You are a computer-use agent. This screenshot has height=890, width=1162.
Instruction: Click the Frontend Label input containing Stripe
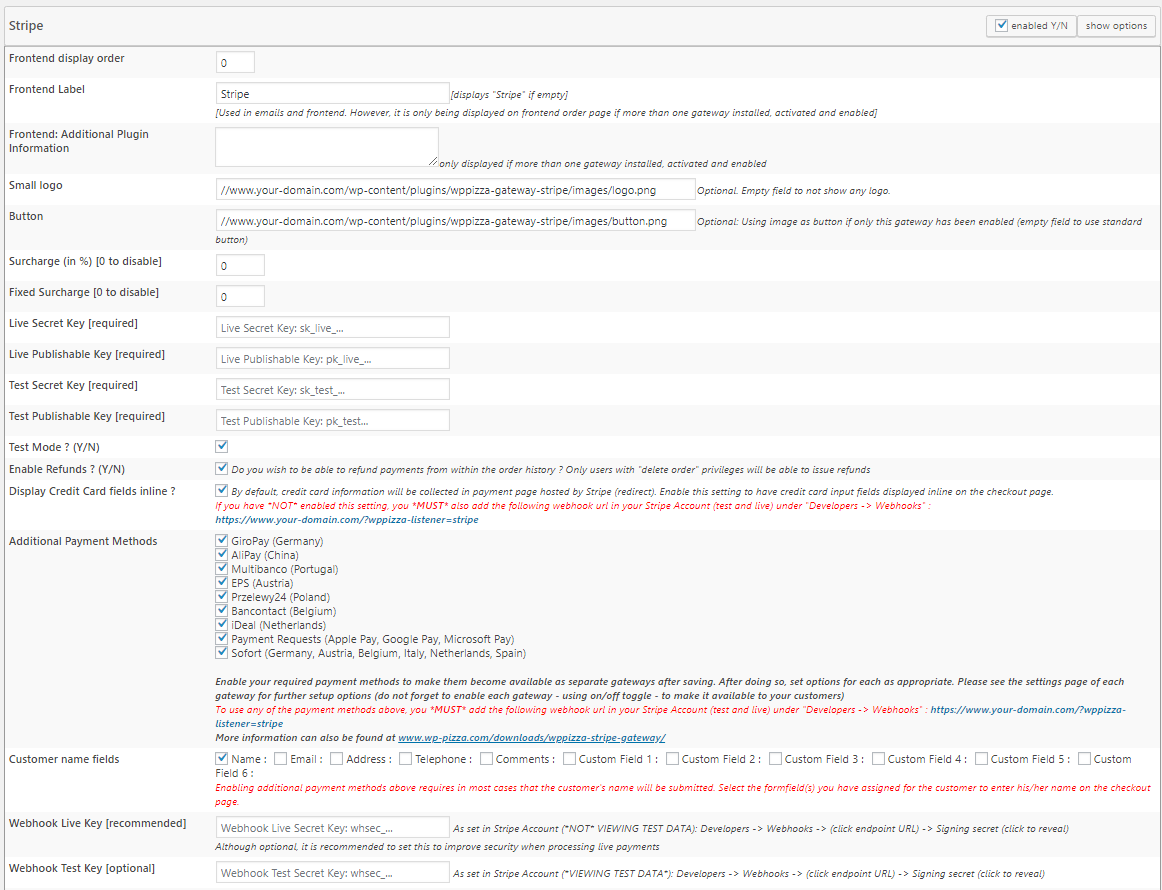click(332, 93)
